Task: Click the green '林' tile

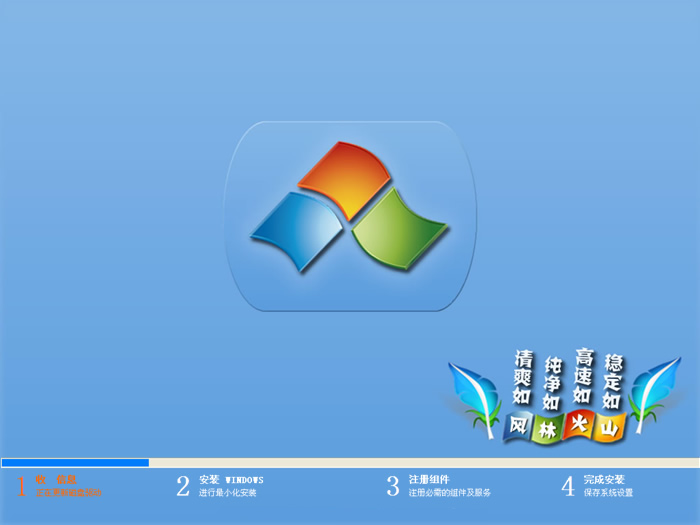Action: [548, 429]
